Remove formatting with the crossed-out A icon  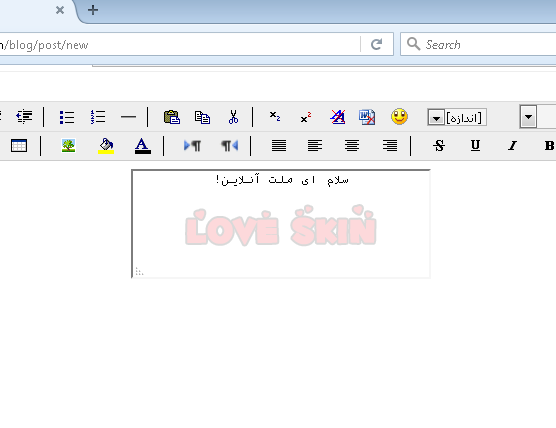click(x=338, y=117)
